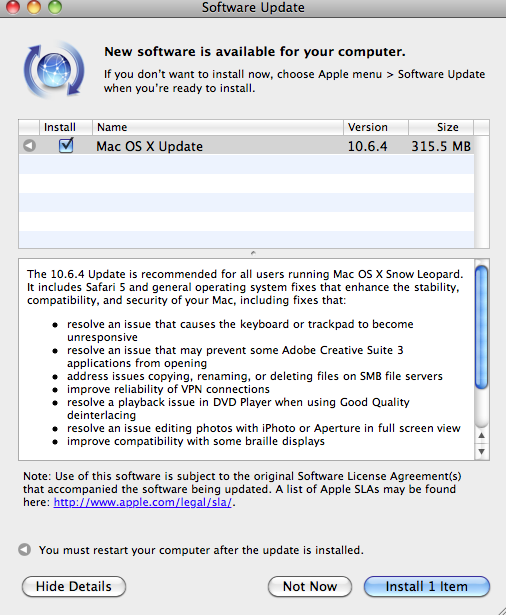Sort updates by the Size column header
Image resolution: width=506 pixels, height=615 pixels.
tap(441, 127)
